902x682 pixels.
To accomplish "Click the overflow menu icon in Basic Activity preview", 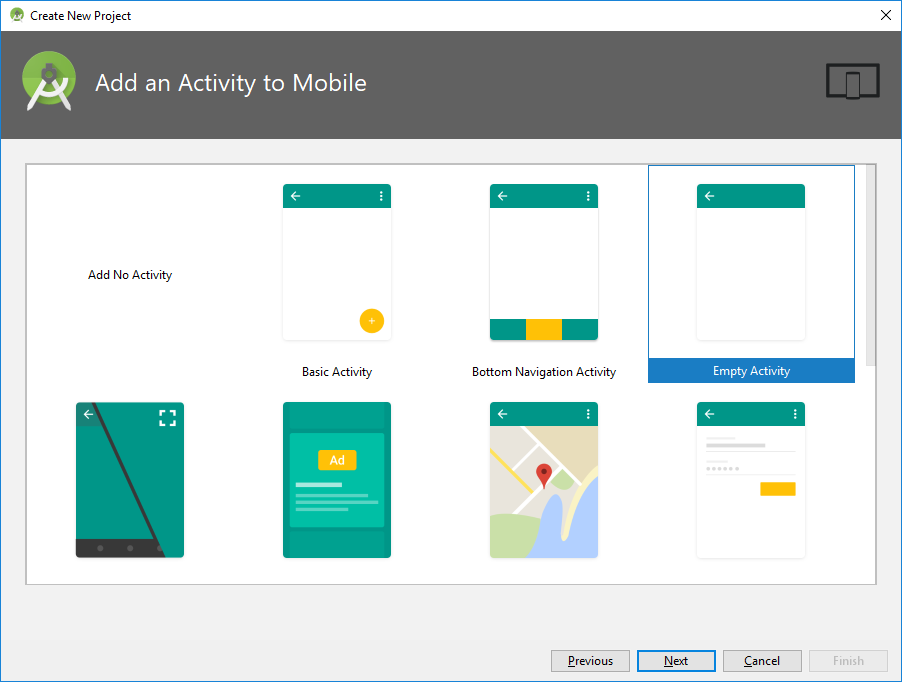I will pos(380,196).
